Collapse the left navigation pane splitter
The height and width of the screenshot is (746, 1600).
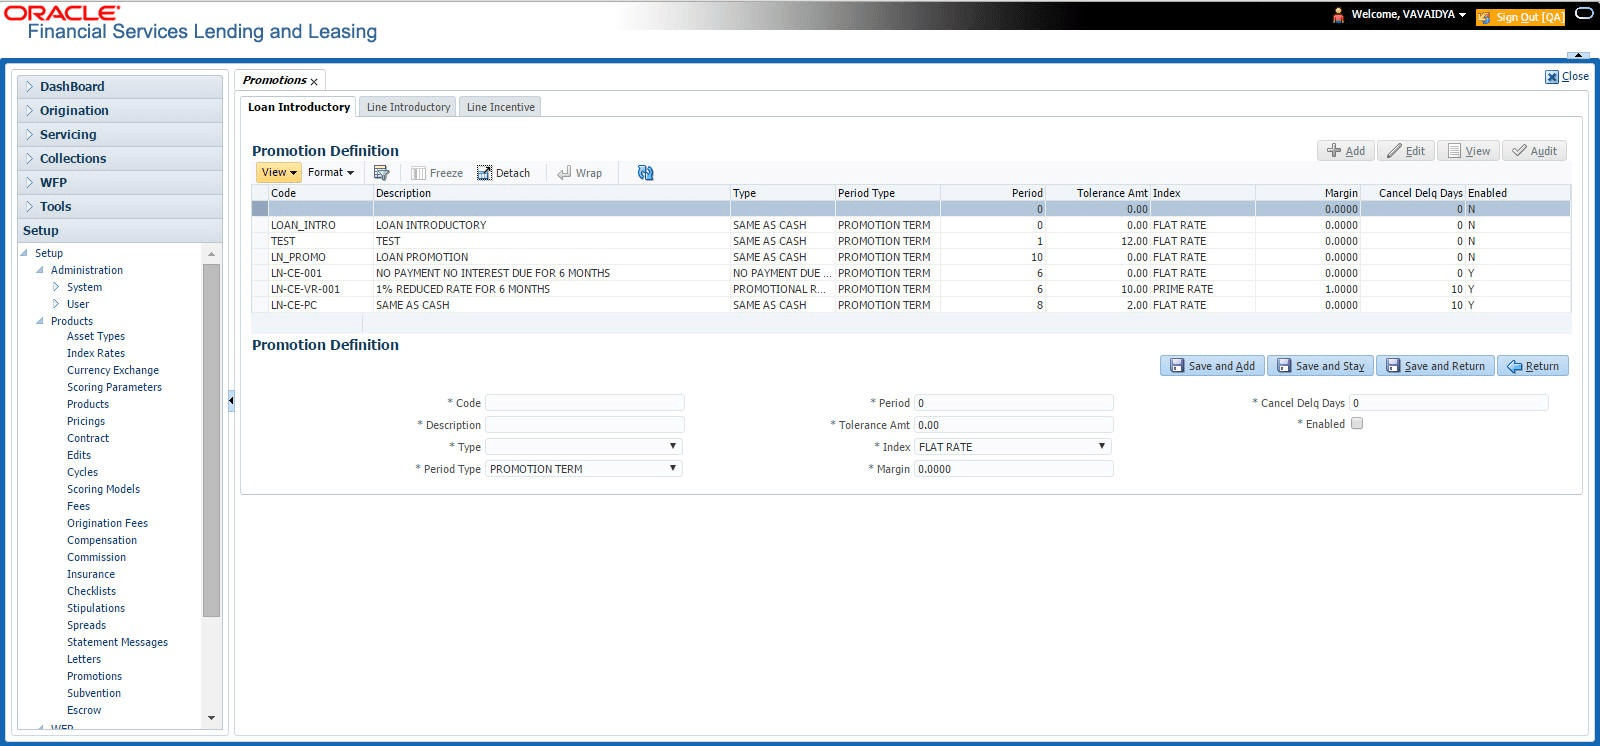click(231, 400)
